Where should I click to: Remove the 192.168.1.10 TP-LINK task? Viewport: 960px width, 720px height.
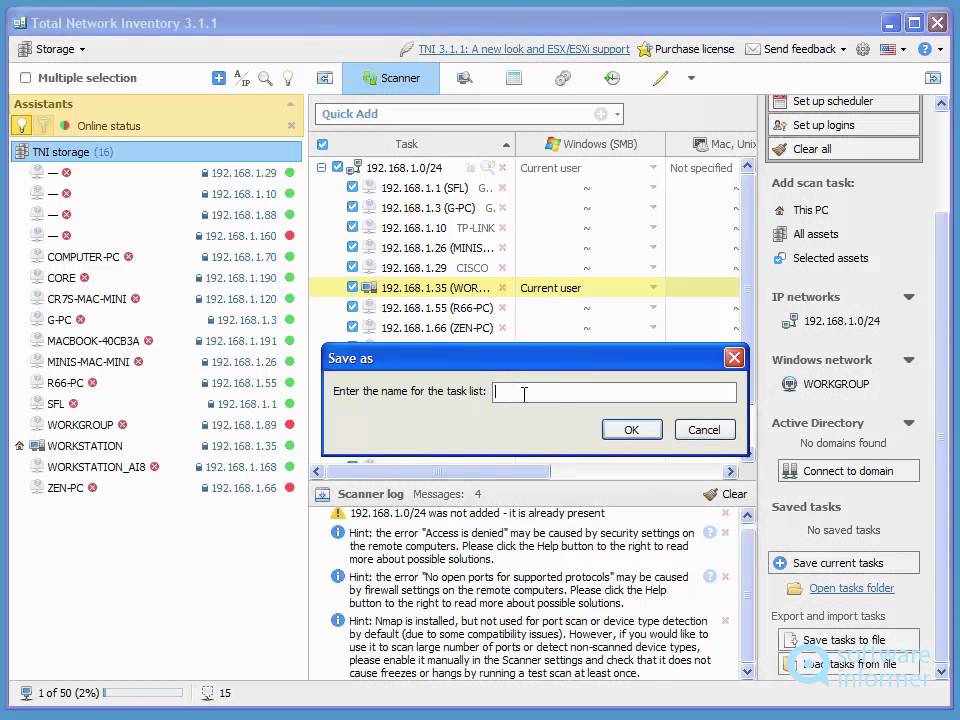503,228
